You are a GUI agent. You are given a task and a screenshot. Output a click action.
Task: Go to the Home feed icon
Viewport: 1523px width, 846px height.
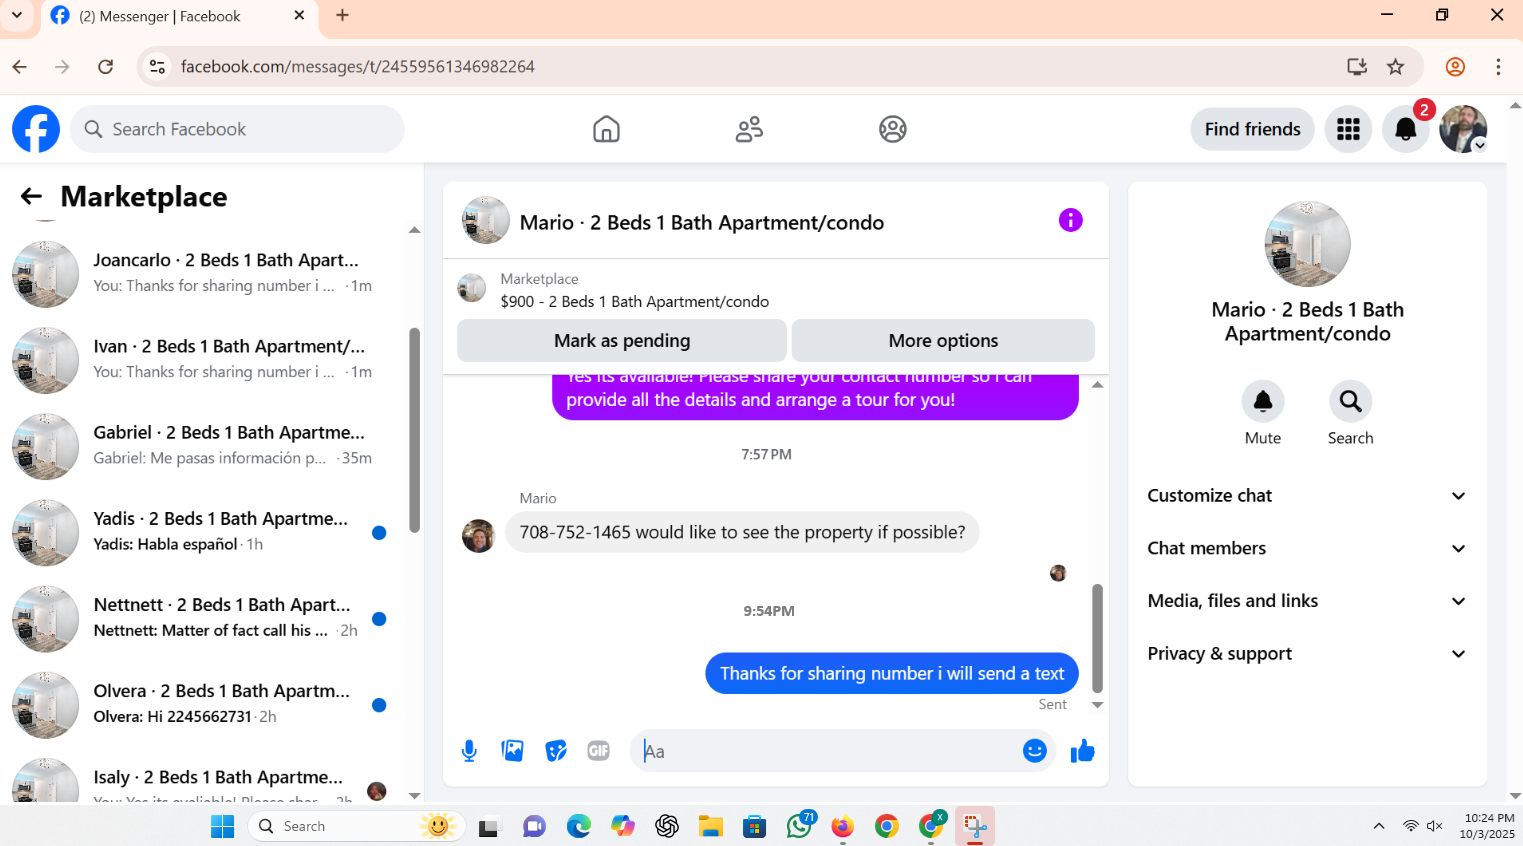click(606, 129)
